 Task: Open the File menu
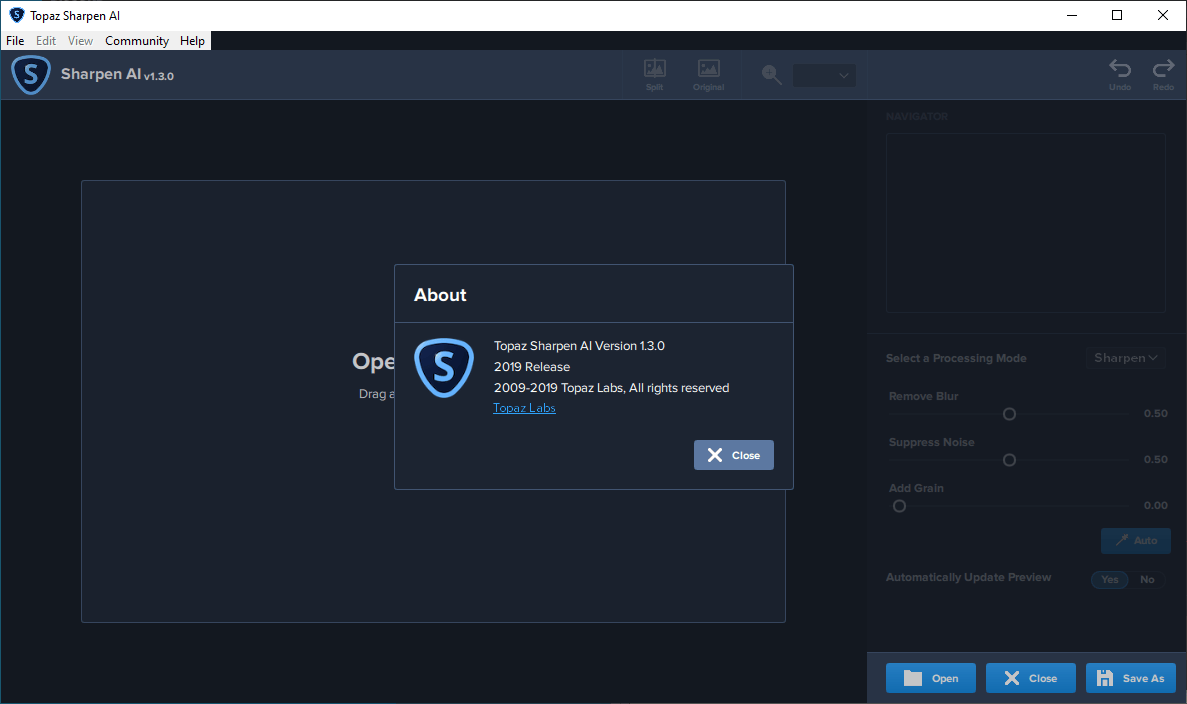pyautogui.click(x=15, y=41)
